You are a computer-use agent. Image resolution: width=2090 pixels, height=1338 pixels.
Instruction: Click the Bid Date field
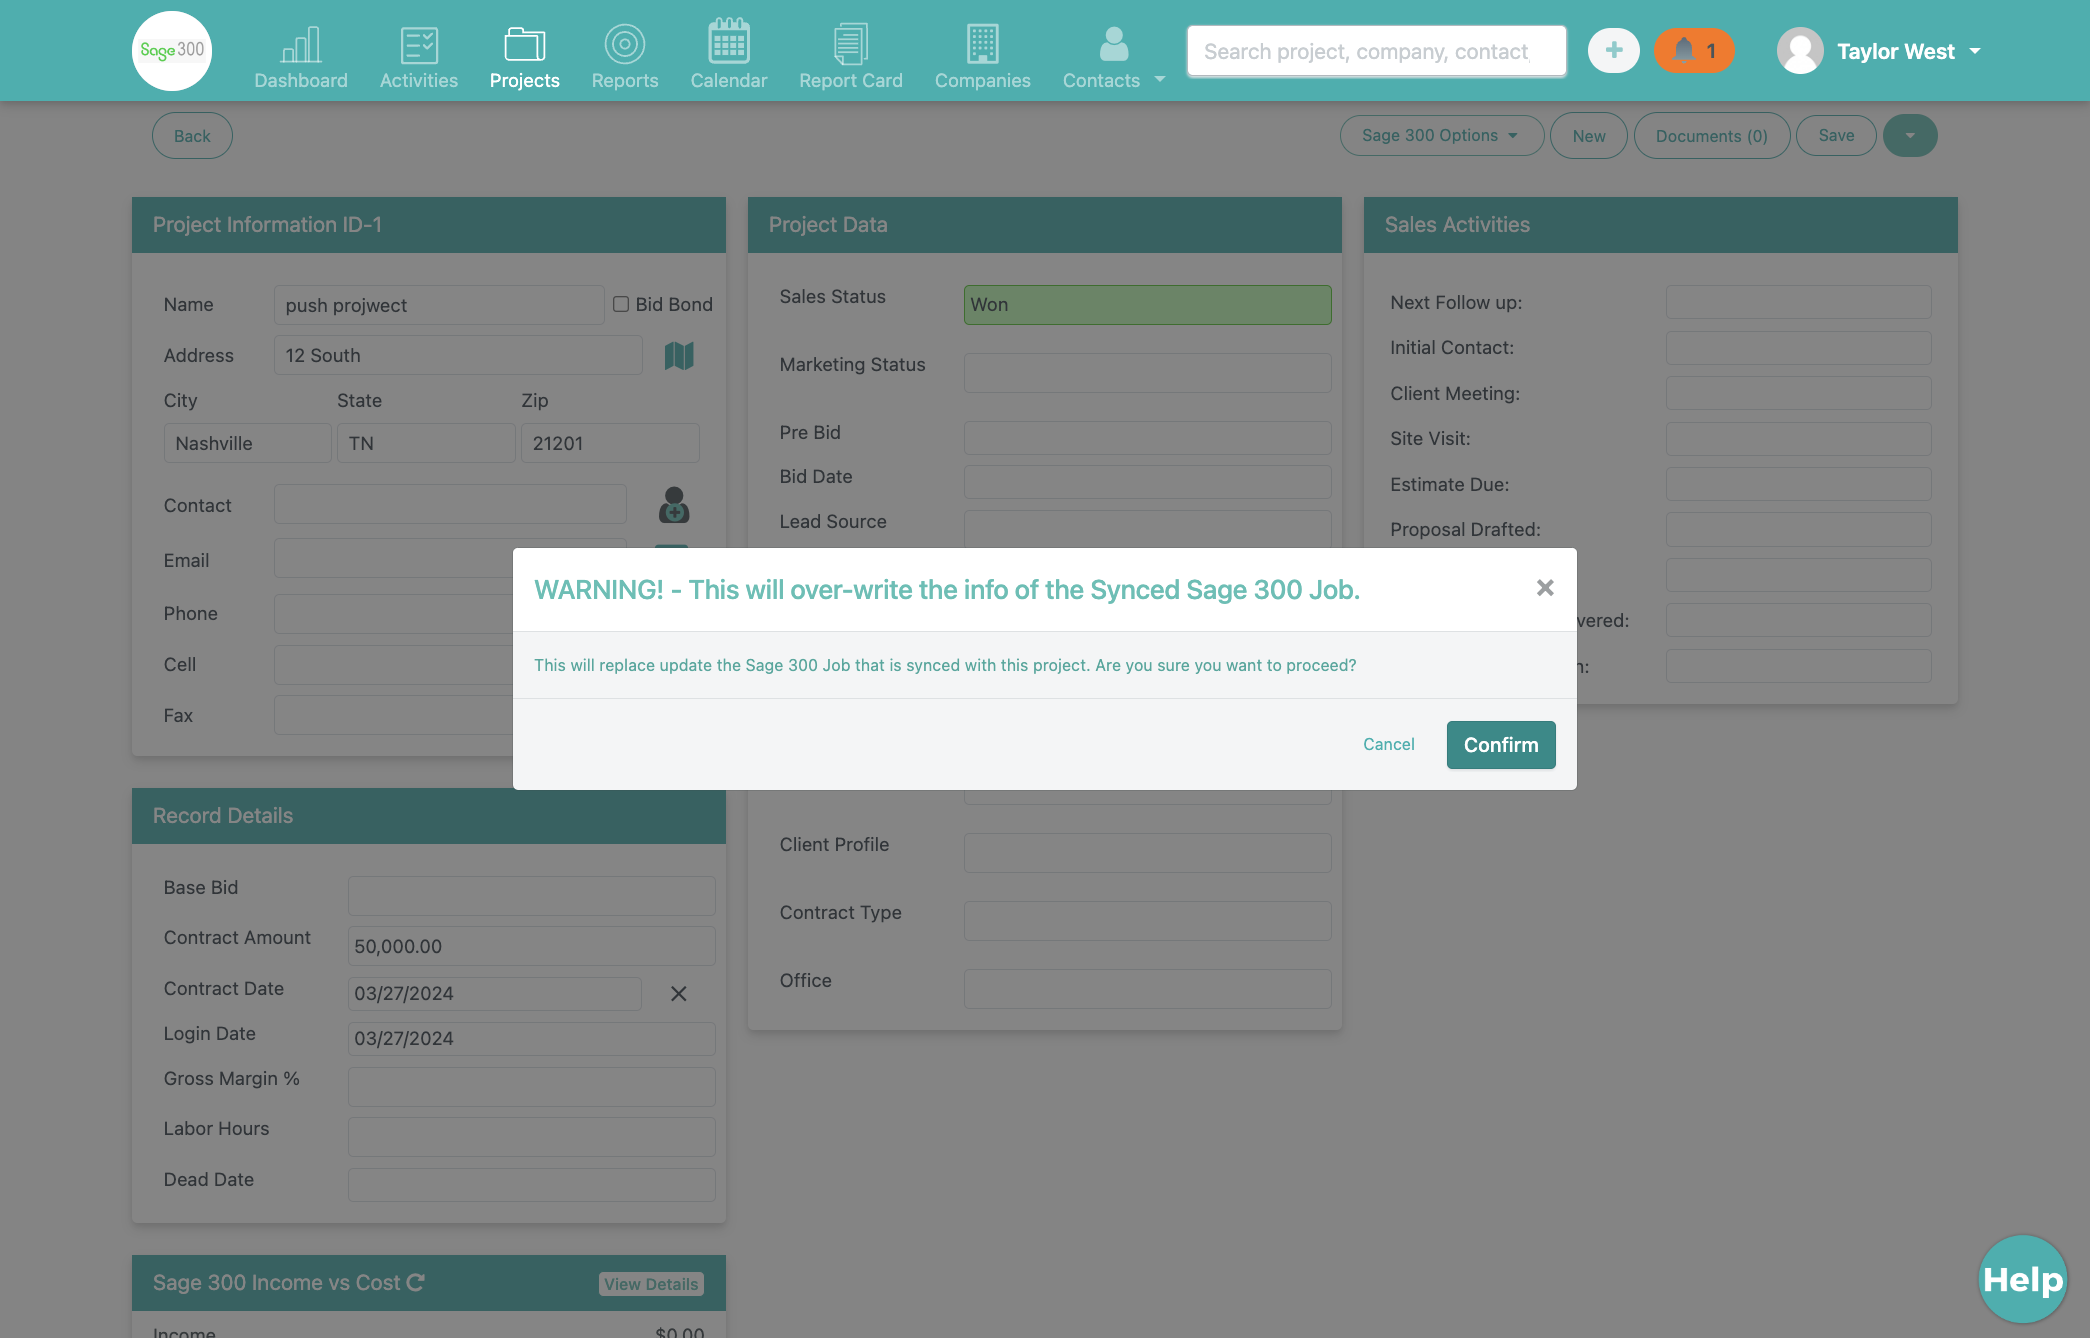tap(1147, 482)
